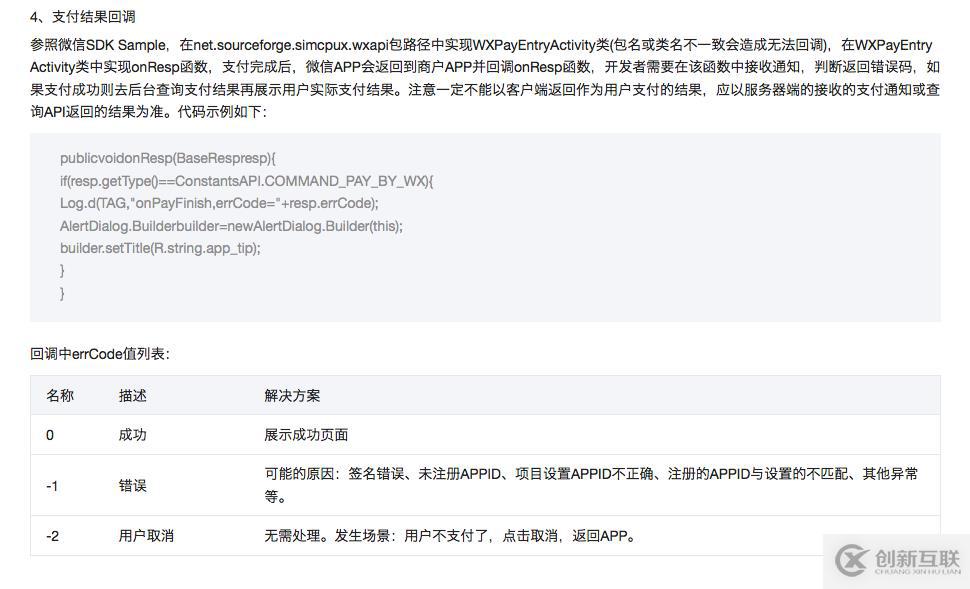Click the solution text '无需处理。发生场景'

[450, 536]
